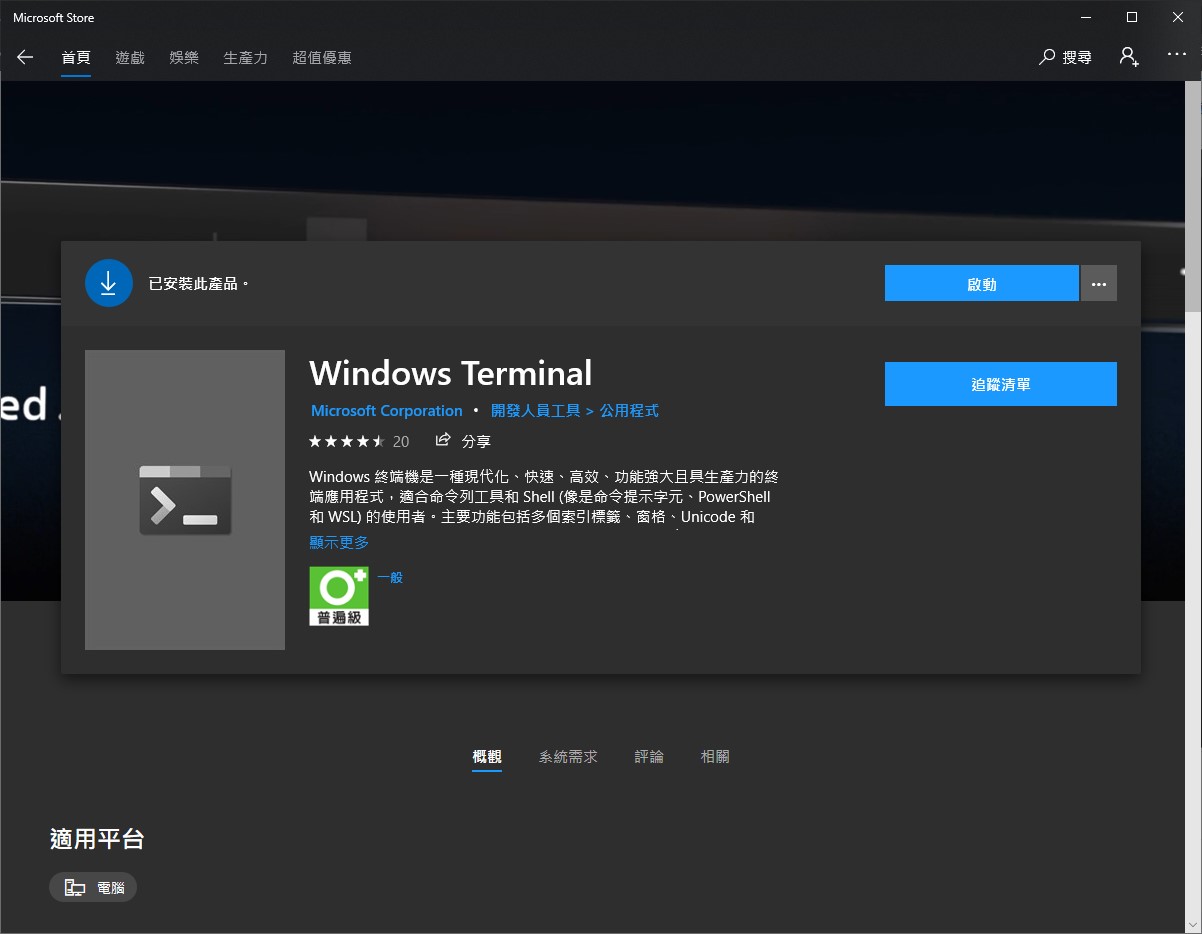Screen dimensions: 1202x934
Task: Close the Microsoft Store window
Action: 1178,17
